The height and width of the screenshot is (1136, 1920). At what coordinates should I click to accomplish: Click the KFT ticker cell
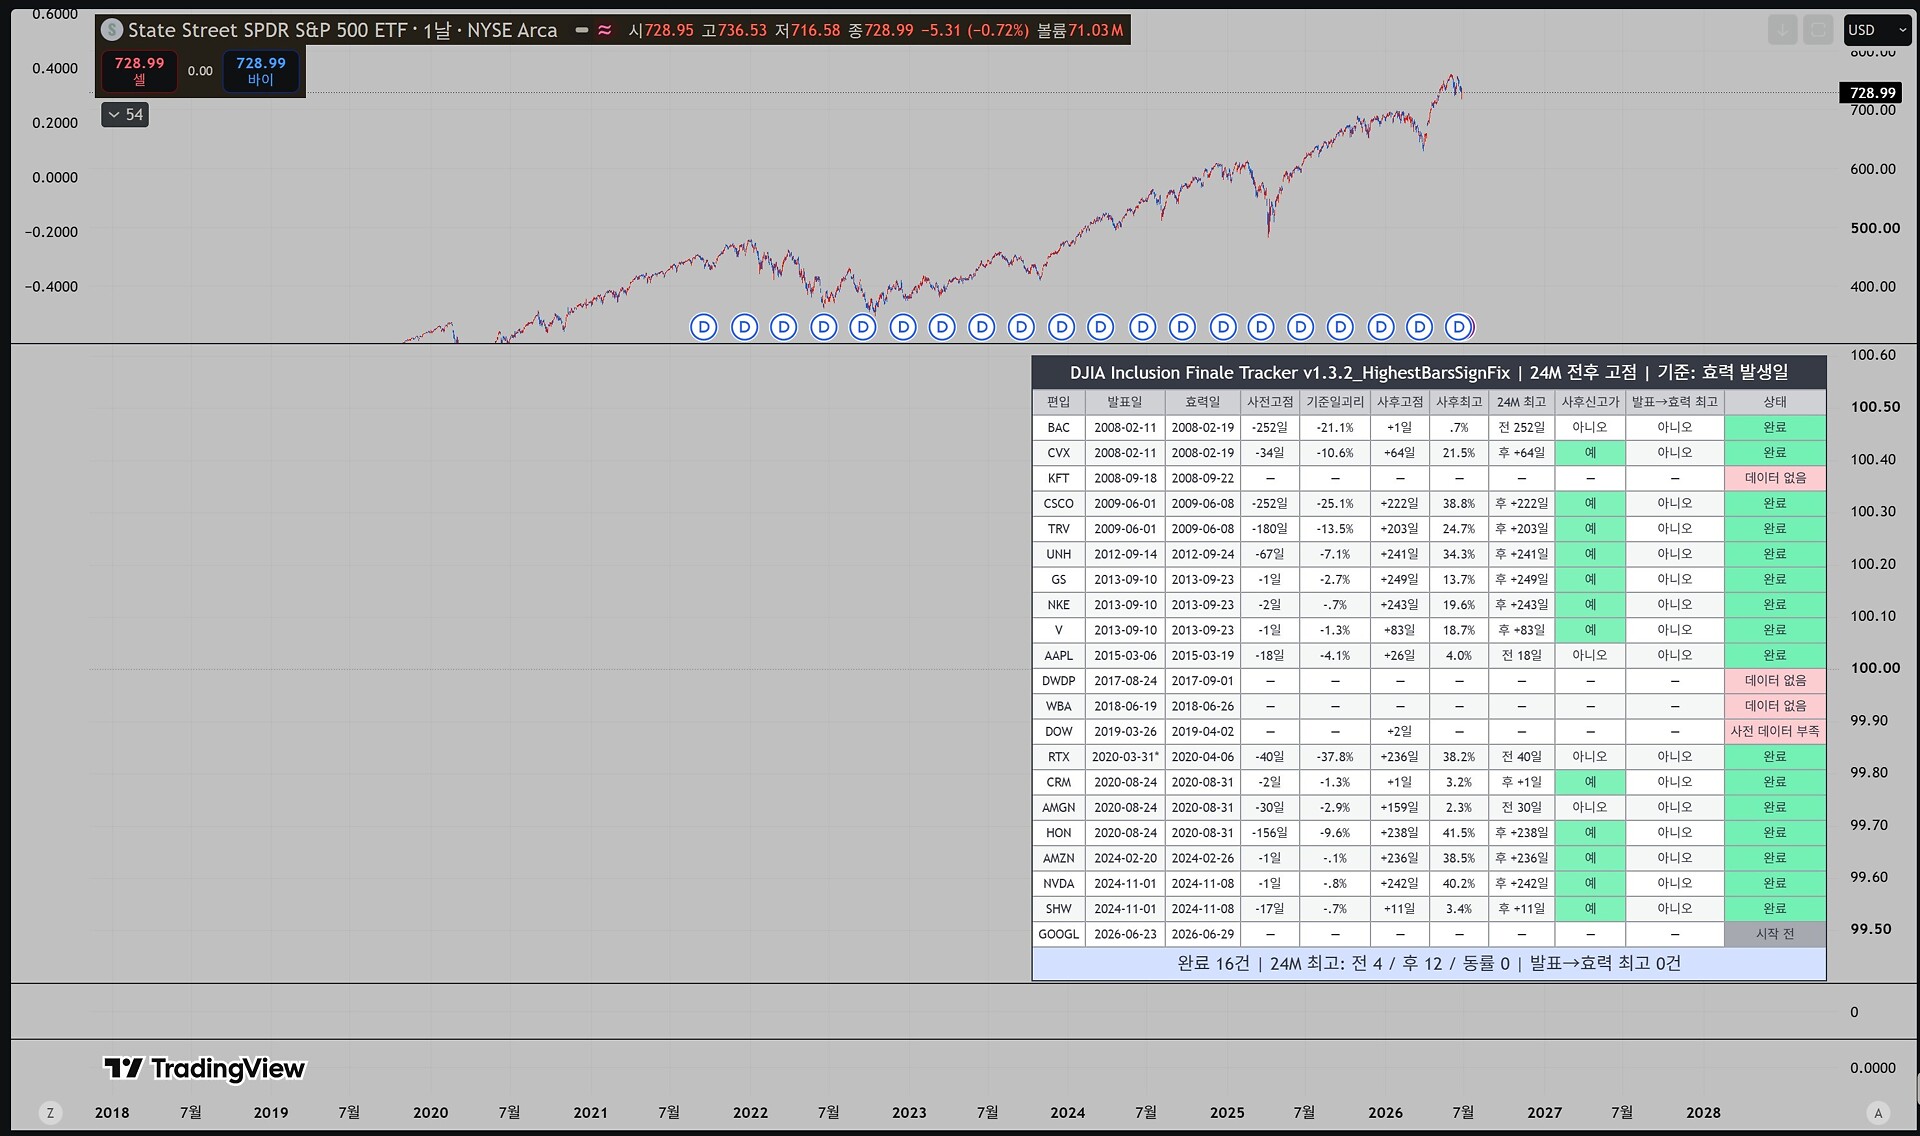[x=1058, y=478]
